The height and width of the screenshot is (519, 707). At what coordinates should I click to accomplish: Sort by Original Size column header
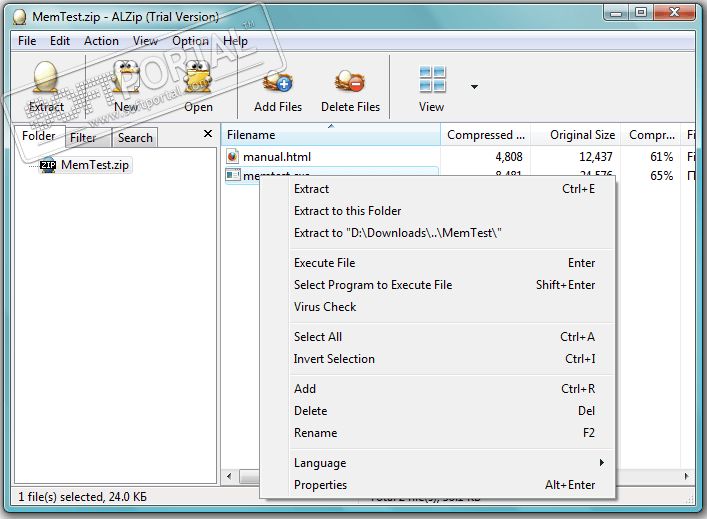[576, 135]
